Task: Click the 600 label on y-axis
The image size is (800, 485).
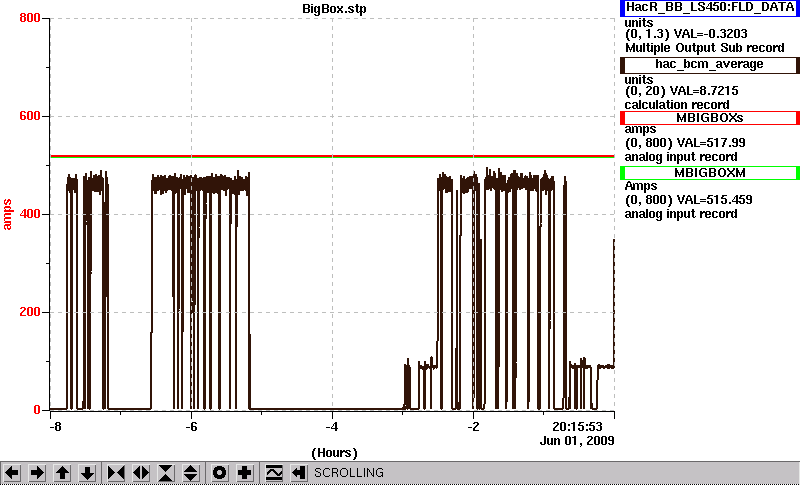Action: pos(30,116)
